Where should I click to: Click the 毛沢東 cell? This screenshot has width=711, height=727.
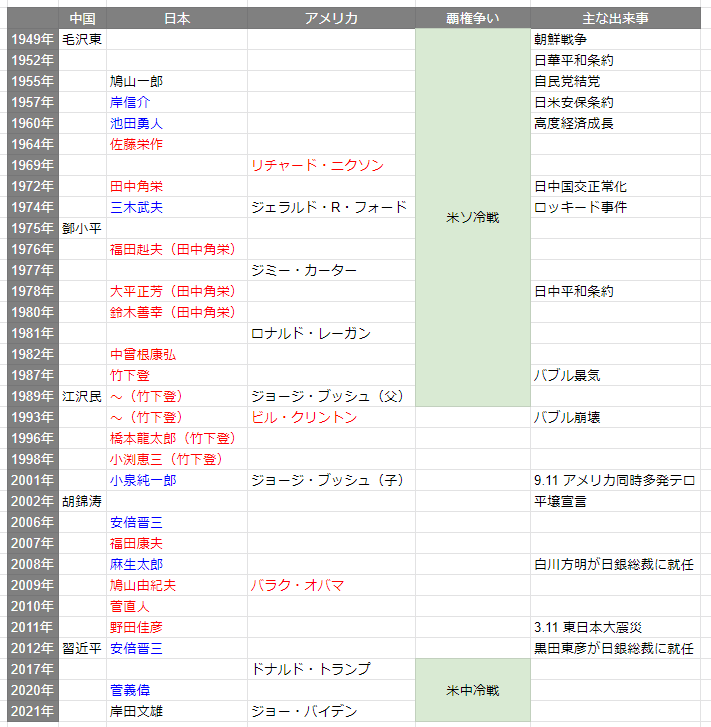(x=82, y=39)
